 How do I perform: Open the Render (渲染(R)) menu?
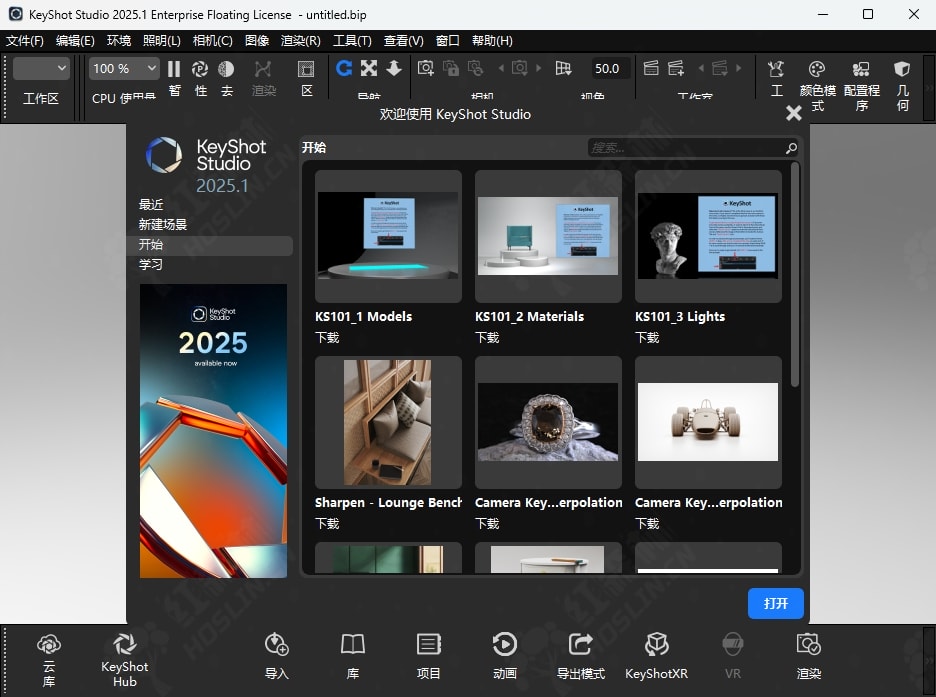[x=301, y=41]
